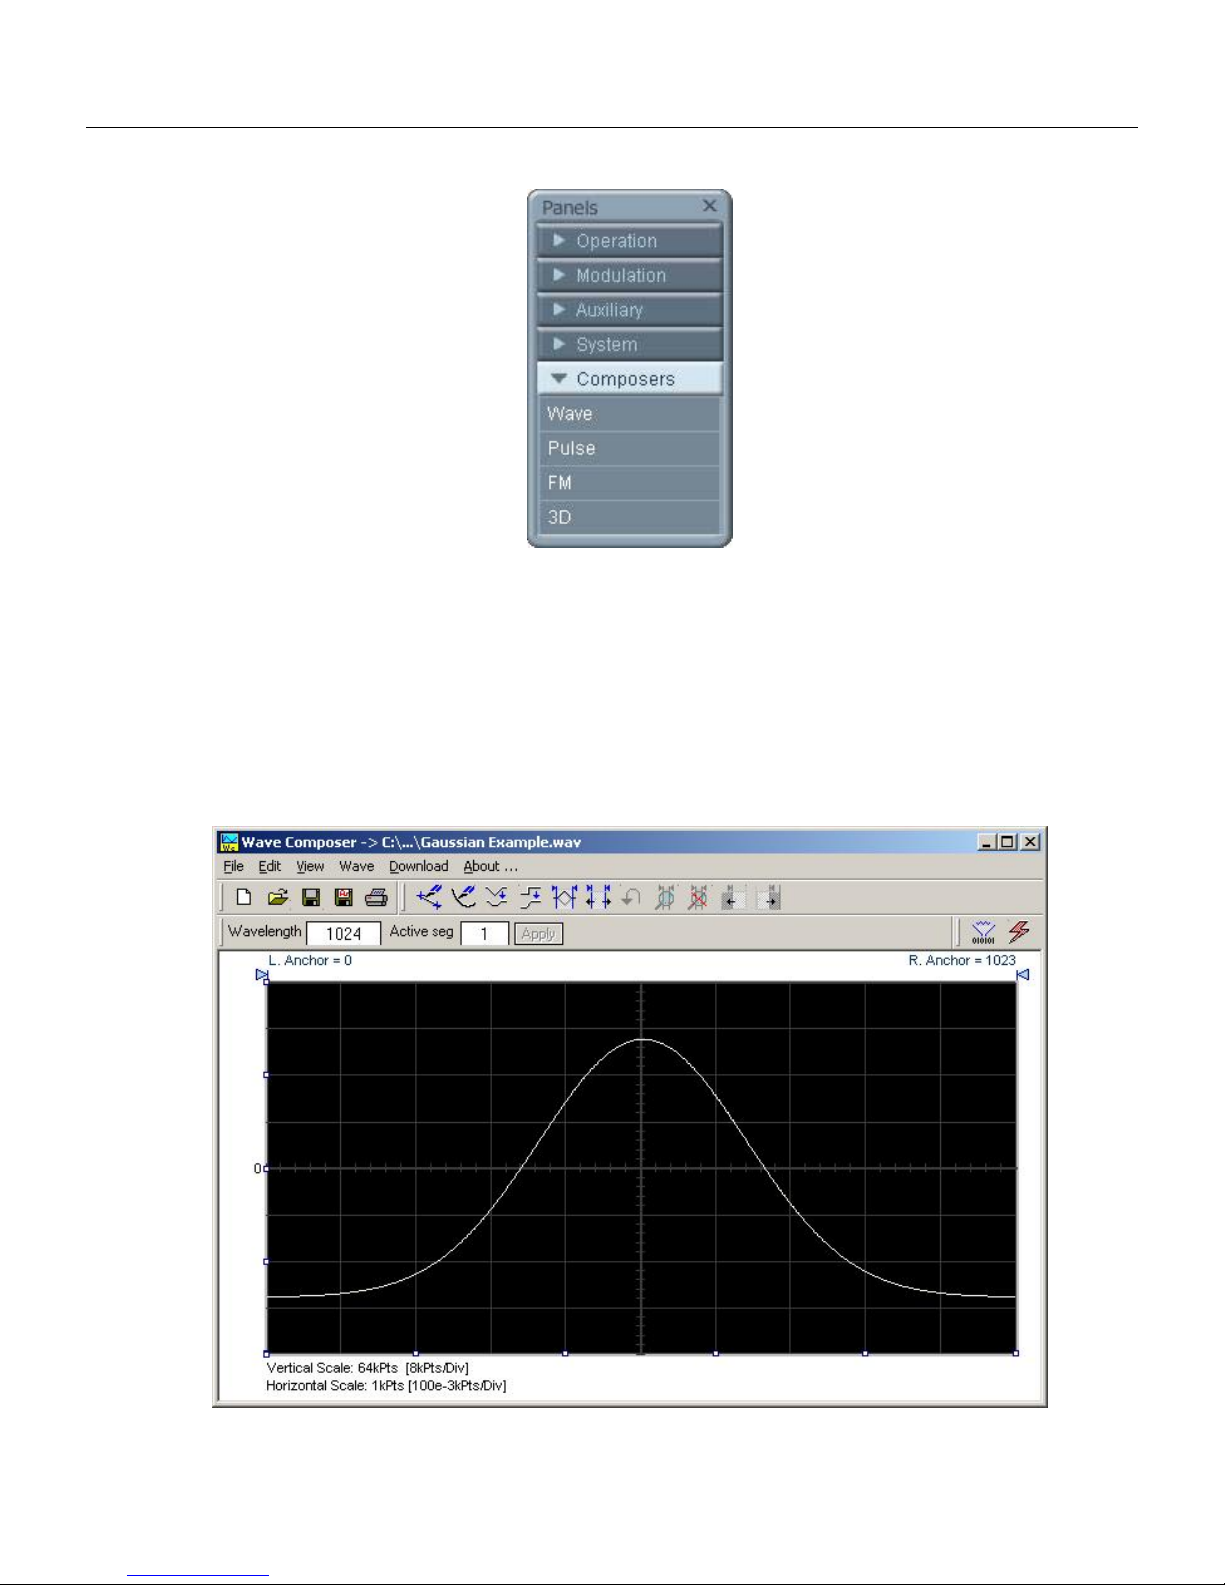The image size is (1225, 1585).
Task: Click the move left anchor icon
Action: click(733, 897)
